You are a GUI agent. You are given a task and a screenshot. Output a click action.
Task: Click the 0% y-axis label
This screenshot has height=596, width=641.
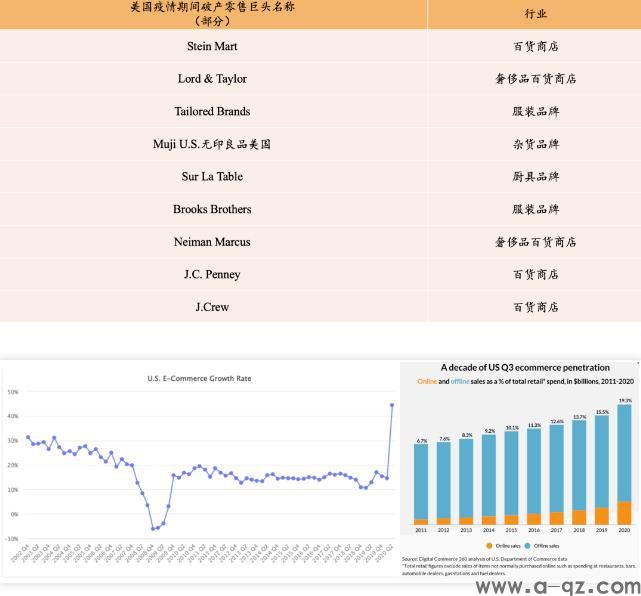coord(14,514)
